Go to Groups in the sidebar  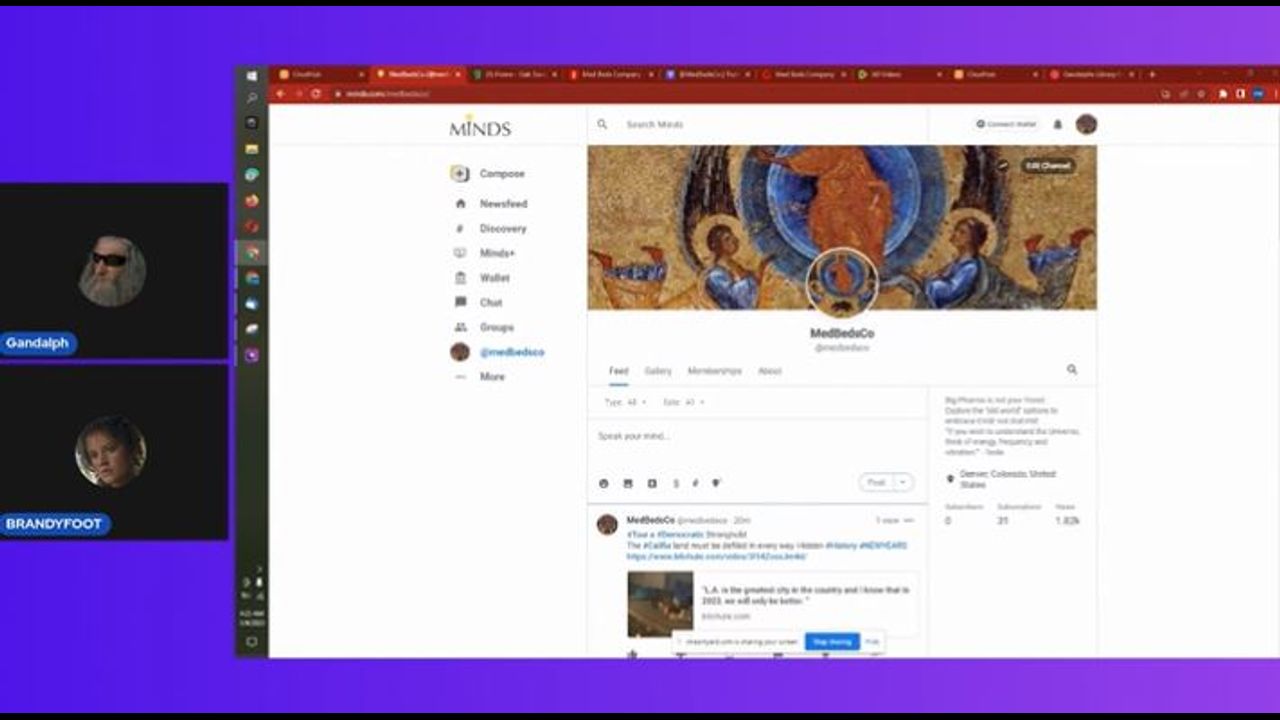point(496,328)
